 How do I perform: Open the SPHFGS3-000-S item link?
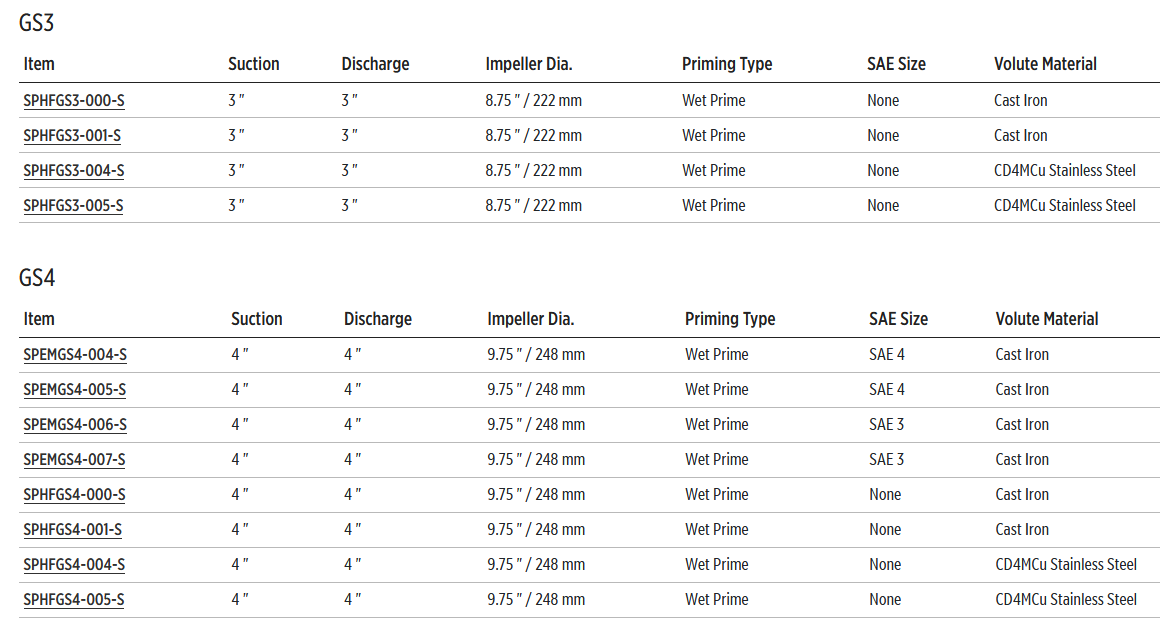pyautogui.click(x=73, y=101)
